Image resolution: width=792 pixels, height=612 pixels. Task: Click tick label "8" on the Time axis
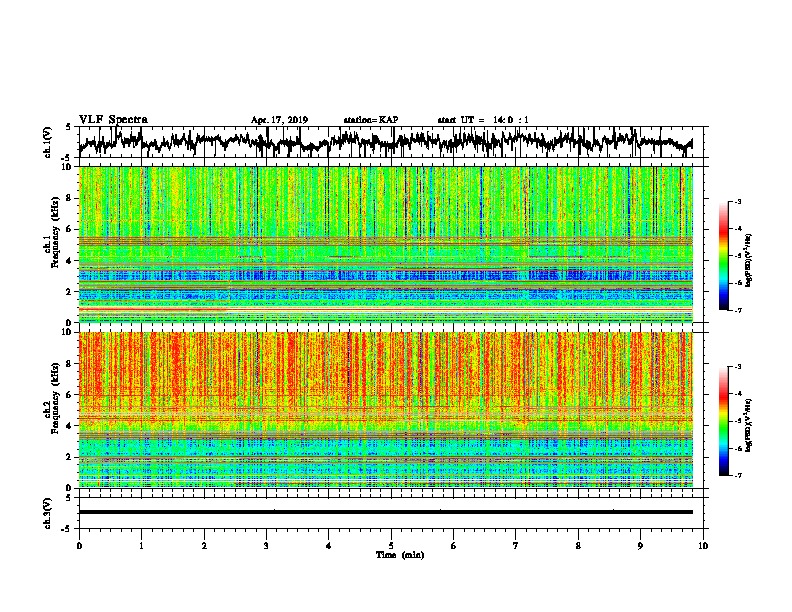coord(578,546)
